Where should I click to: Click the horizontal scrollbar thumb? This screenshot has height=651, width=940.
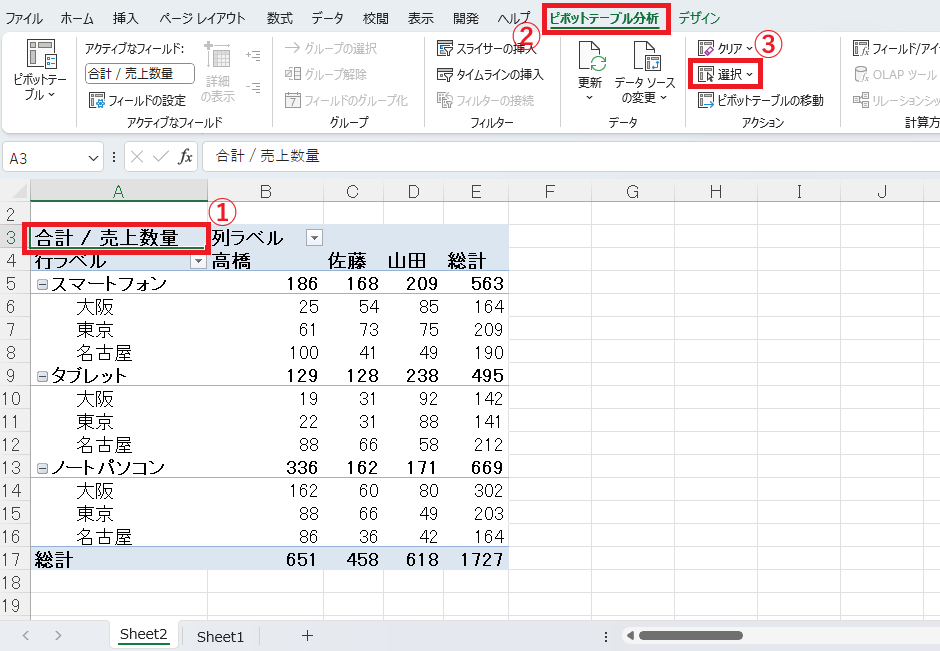coord(691,635)
